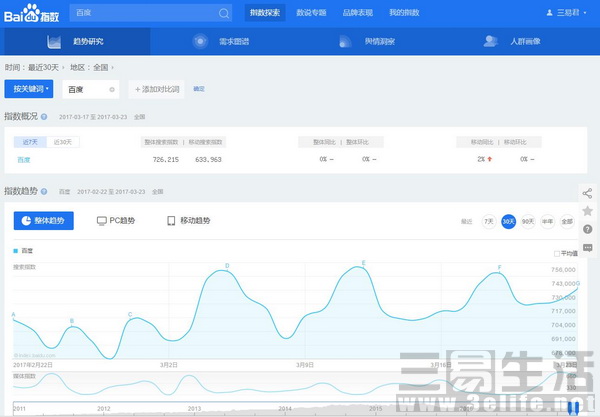Open help icon next to 指数趋势
Screen dimensions: 600x417
click(x=44, y=191)
